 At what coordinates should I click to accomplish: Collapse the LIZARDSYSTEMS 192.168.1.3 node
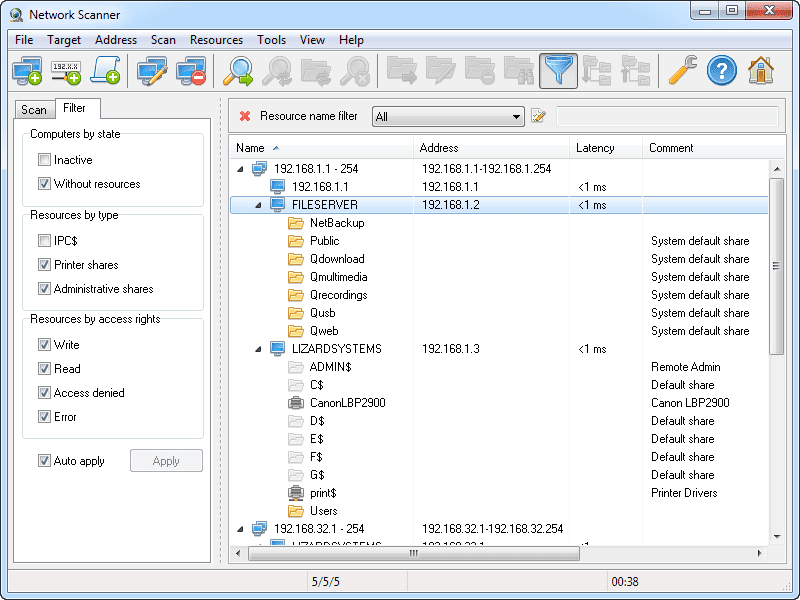pyautogui.click(x=258, y=349)
